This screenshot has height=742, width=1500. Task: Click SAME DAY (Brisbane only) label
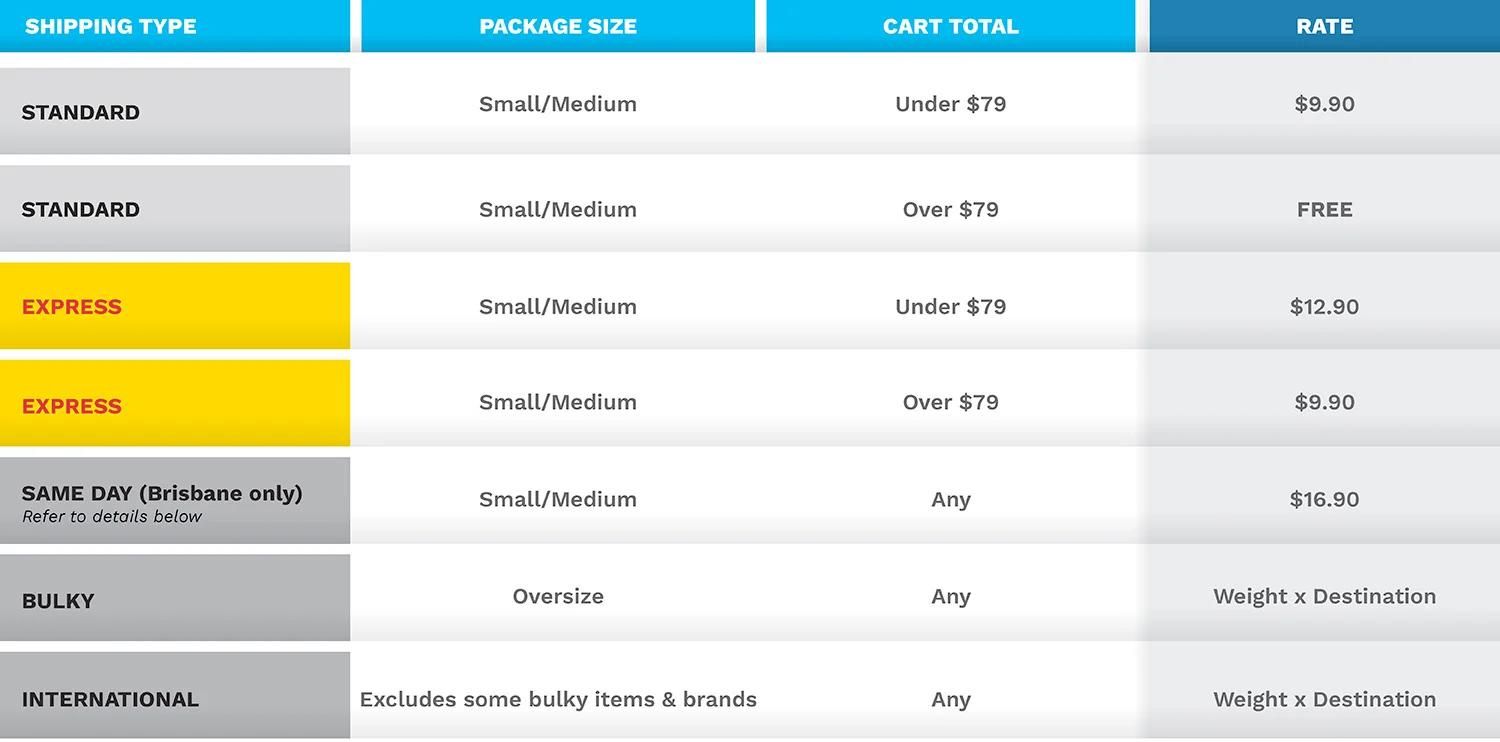[x=162, y=493]
